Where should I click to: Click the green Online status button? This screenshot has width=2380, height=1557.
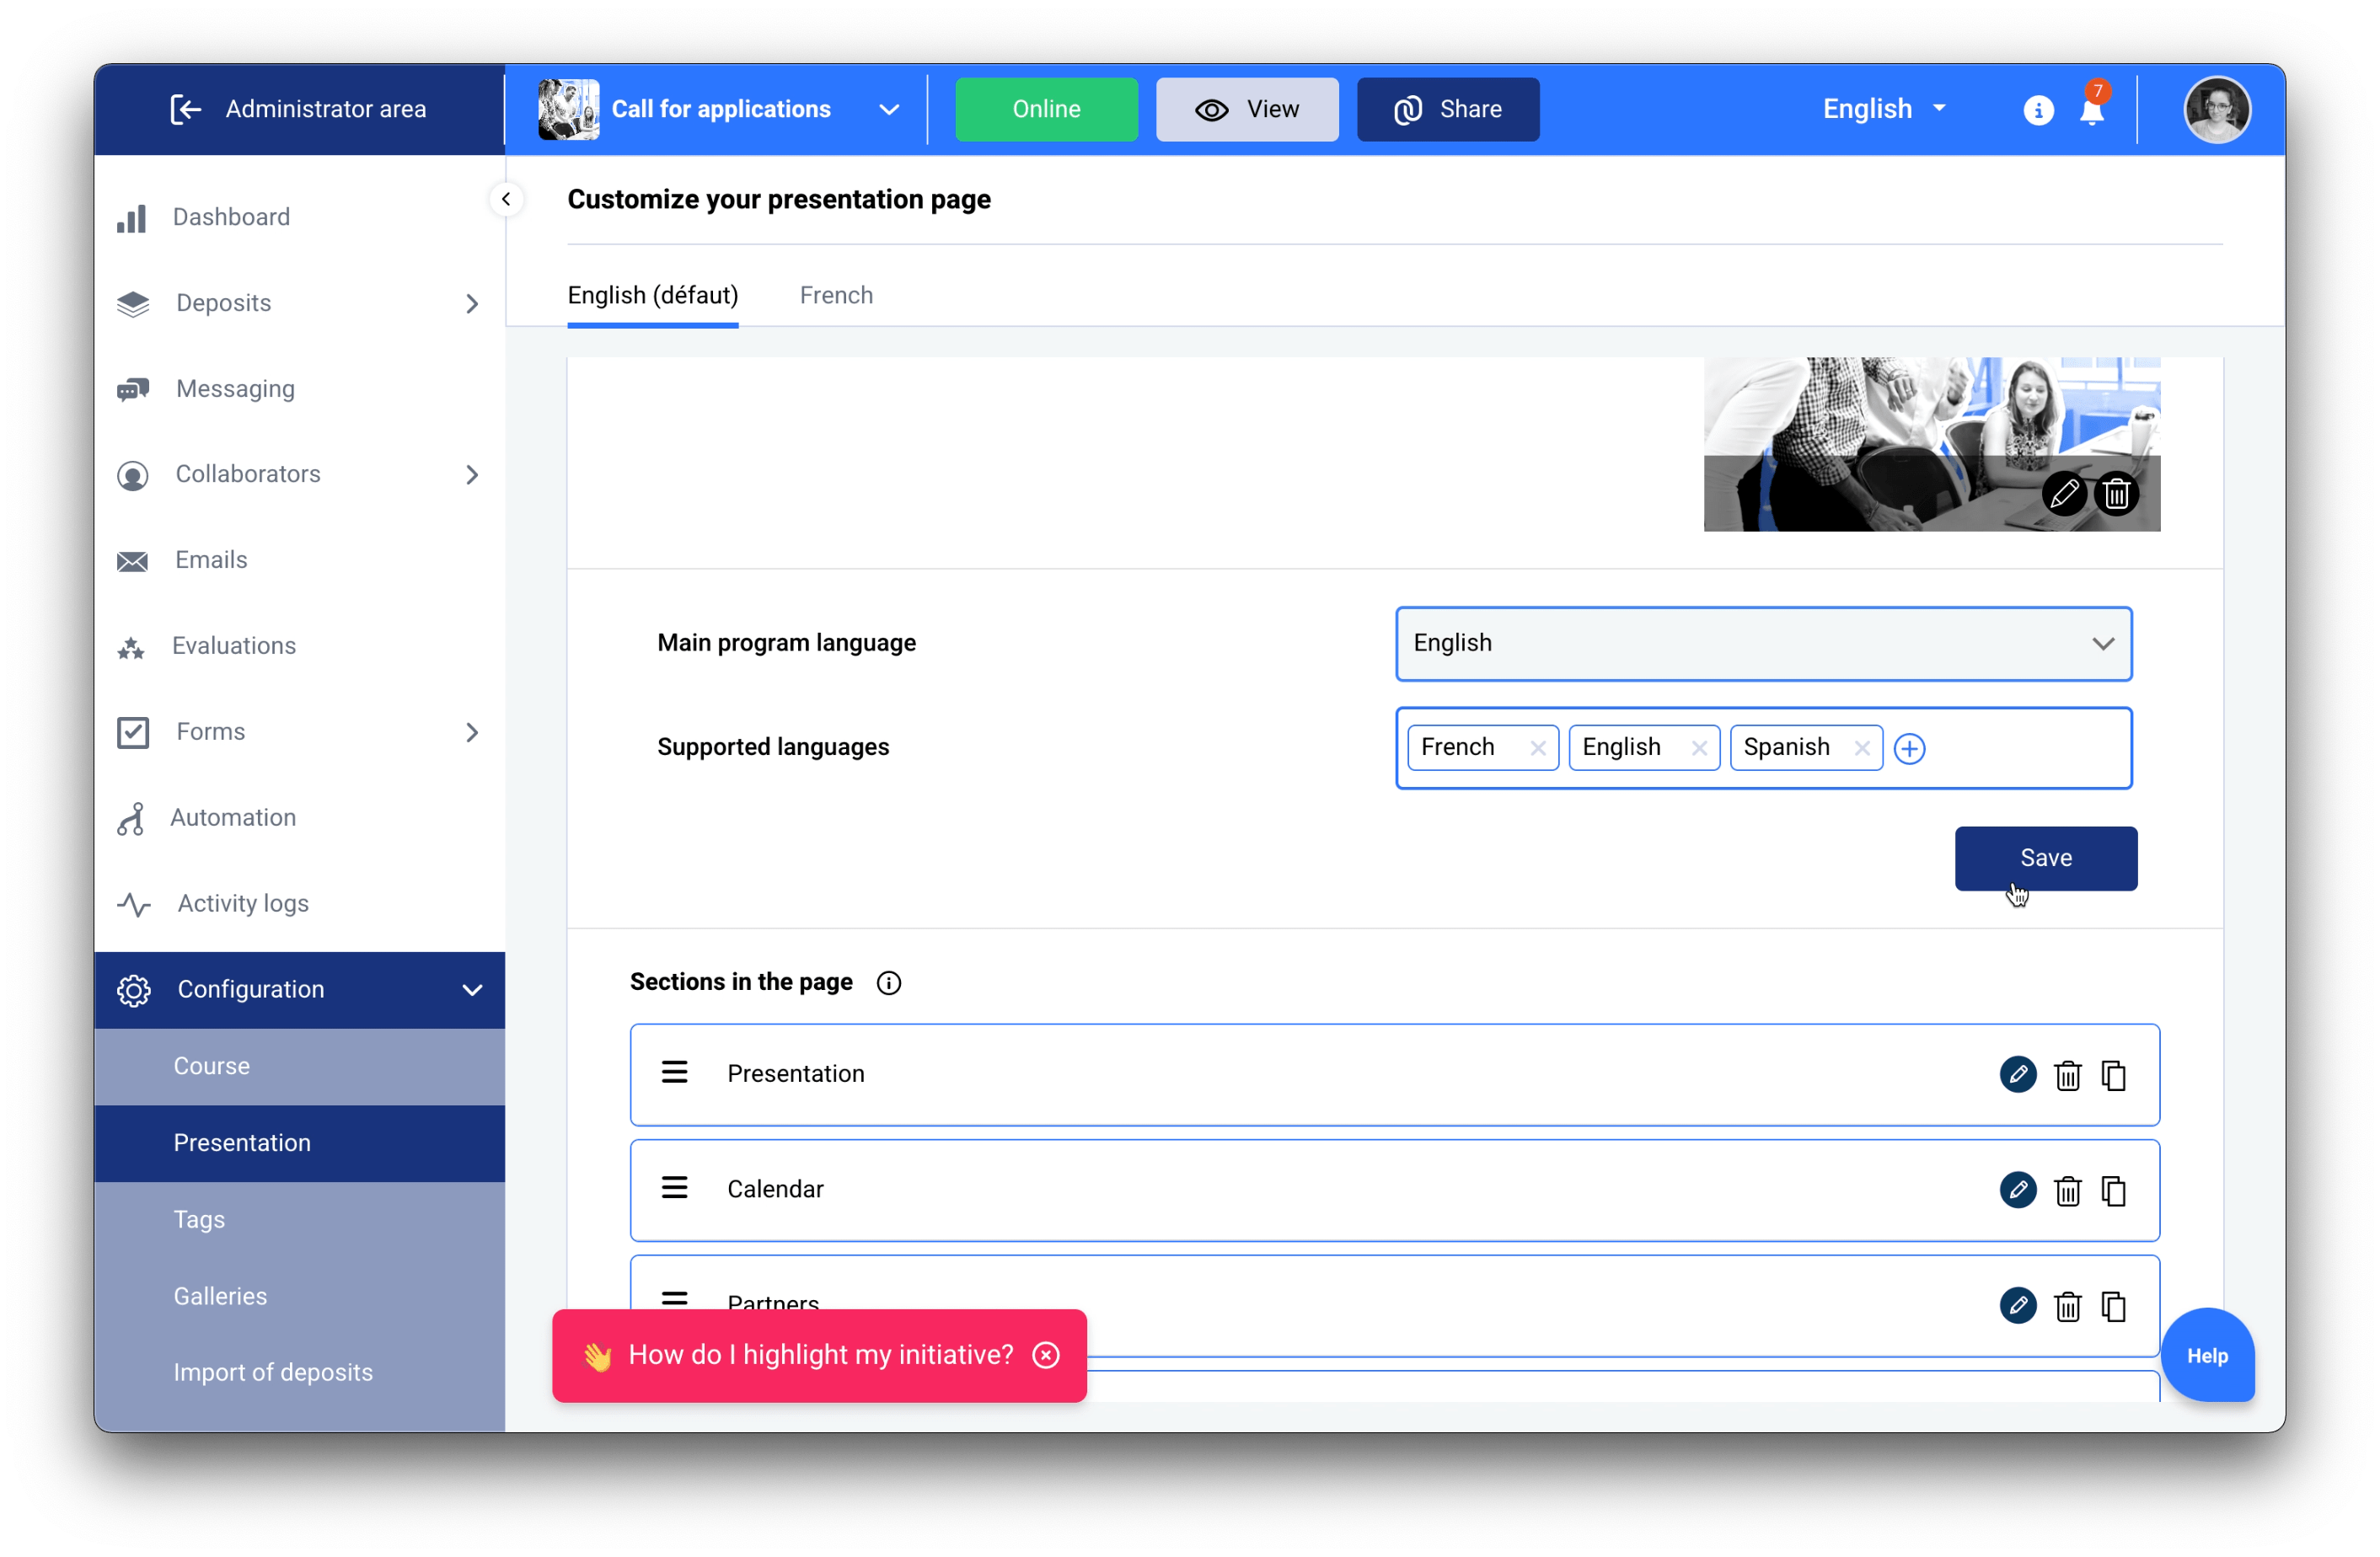(1046, 109)
